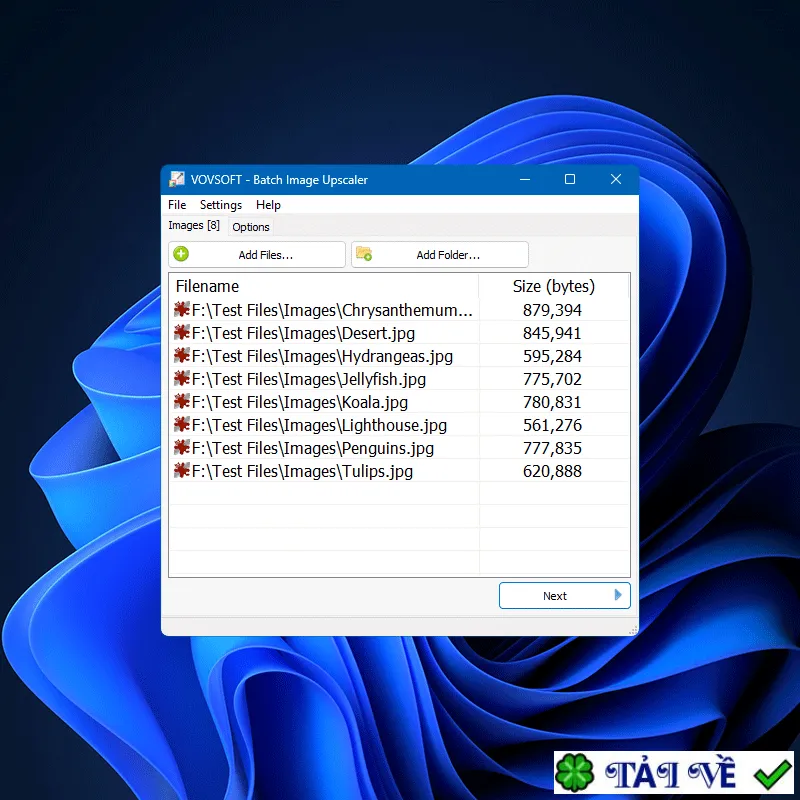Image resolution: width=800 pixels, height=800 pixels.
Task: Click the Filename column header
Action: (x=324, y=286)
